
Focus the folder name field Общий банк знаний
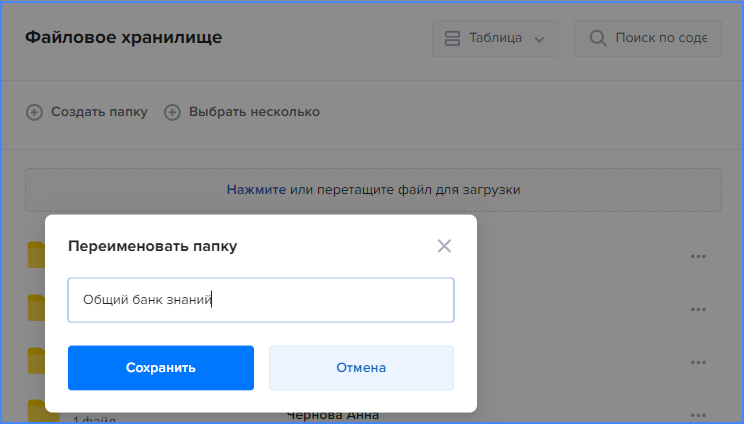point(261,300)
